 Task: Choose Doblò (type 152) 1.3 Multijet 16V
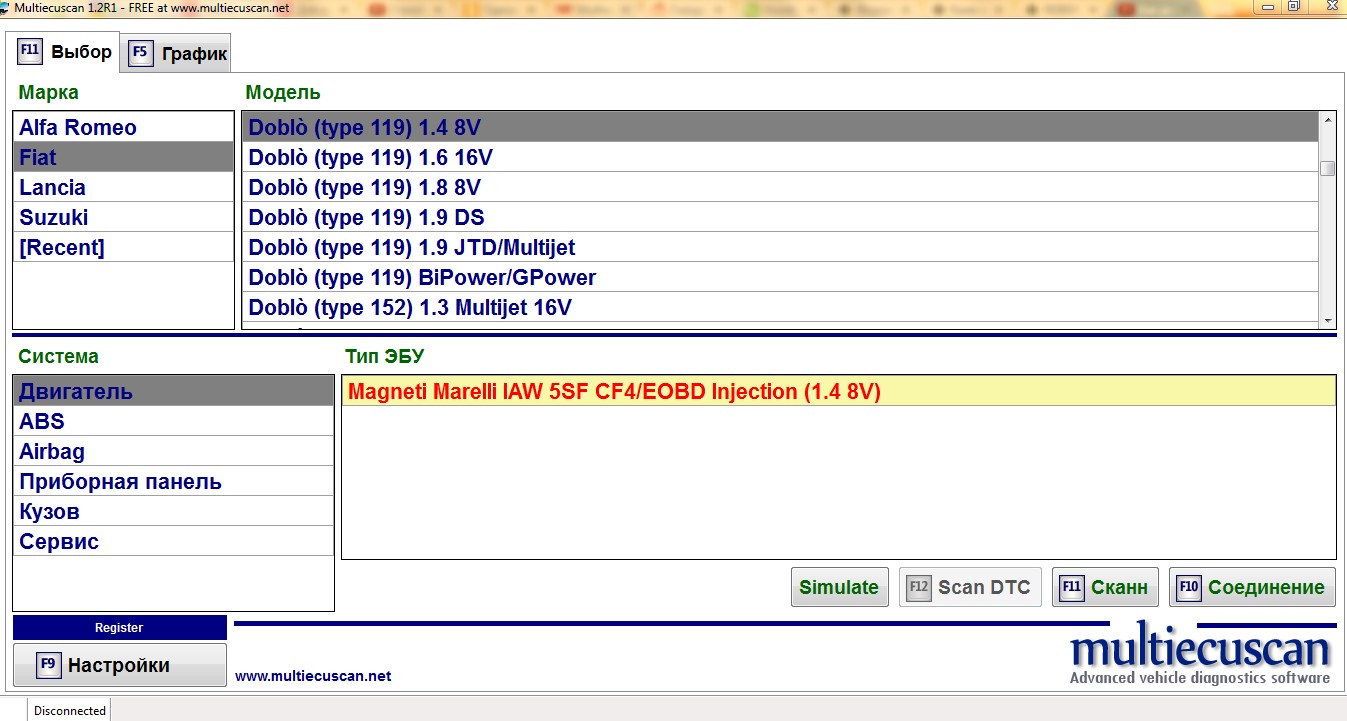[409, 308]
